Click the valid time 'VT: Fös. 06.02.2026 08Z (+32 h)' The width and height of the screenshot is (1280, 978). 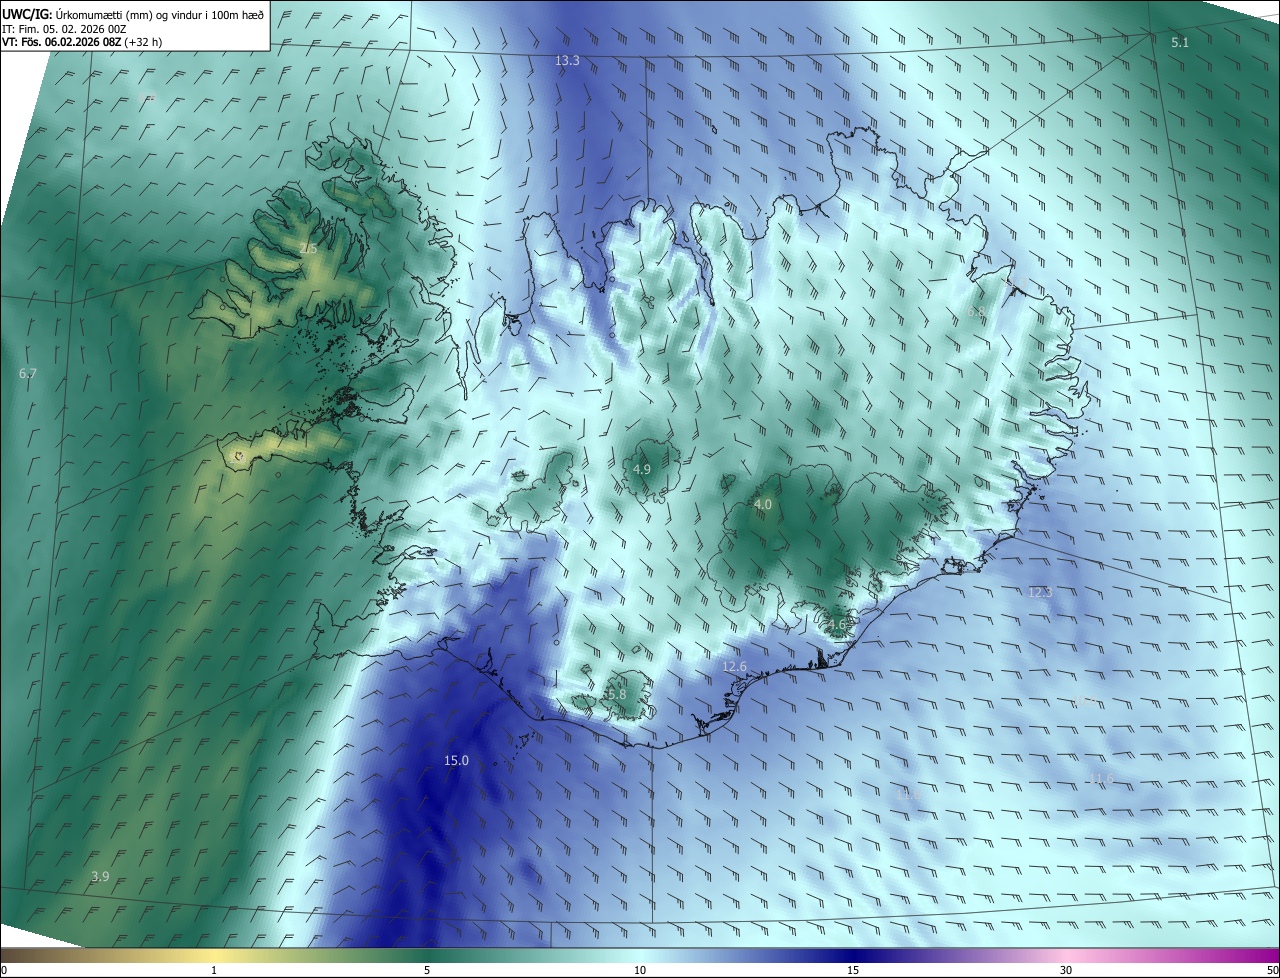[82, 42]
